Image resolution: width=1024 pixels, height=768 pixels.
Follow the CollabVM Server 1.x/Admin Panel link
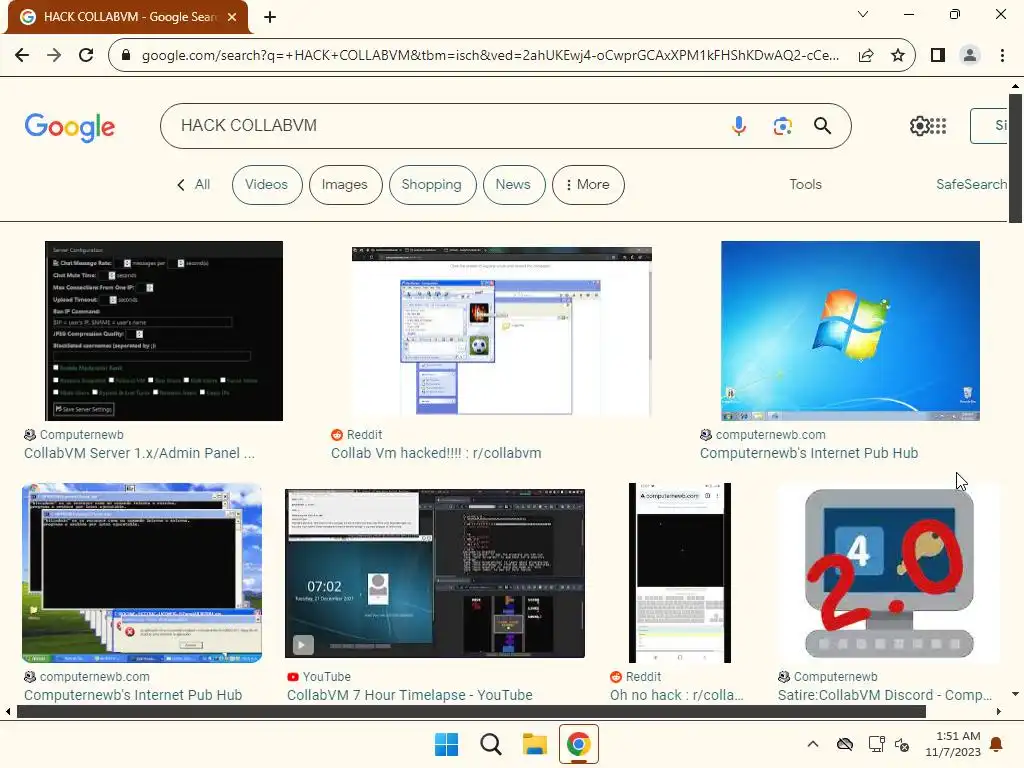pyautogui.click(x=139, y=453)
